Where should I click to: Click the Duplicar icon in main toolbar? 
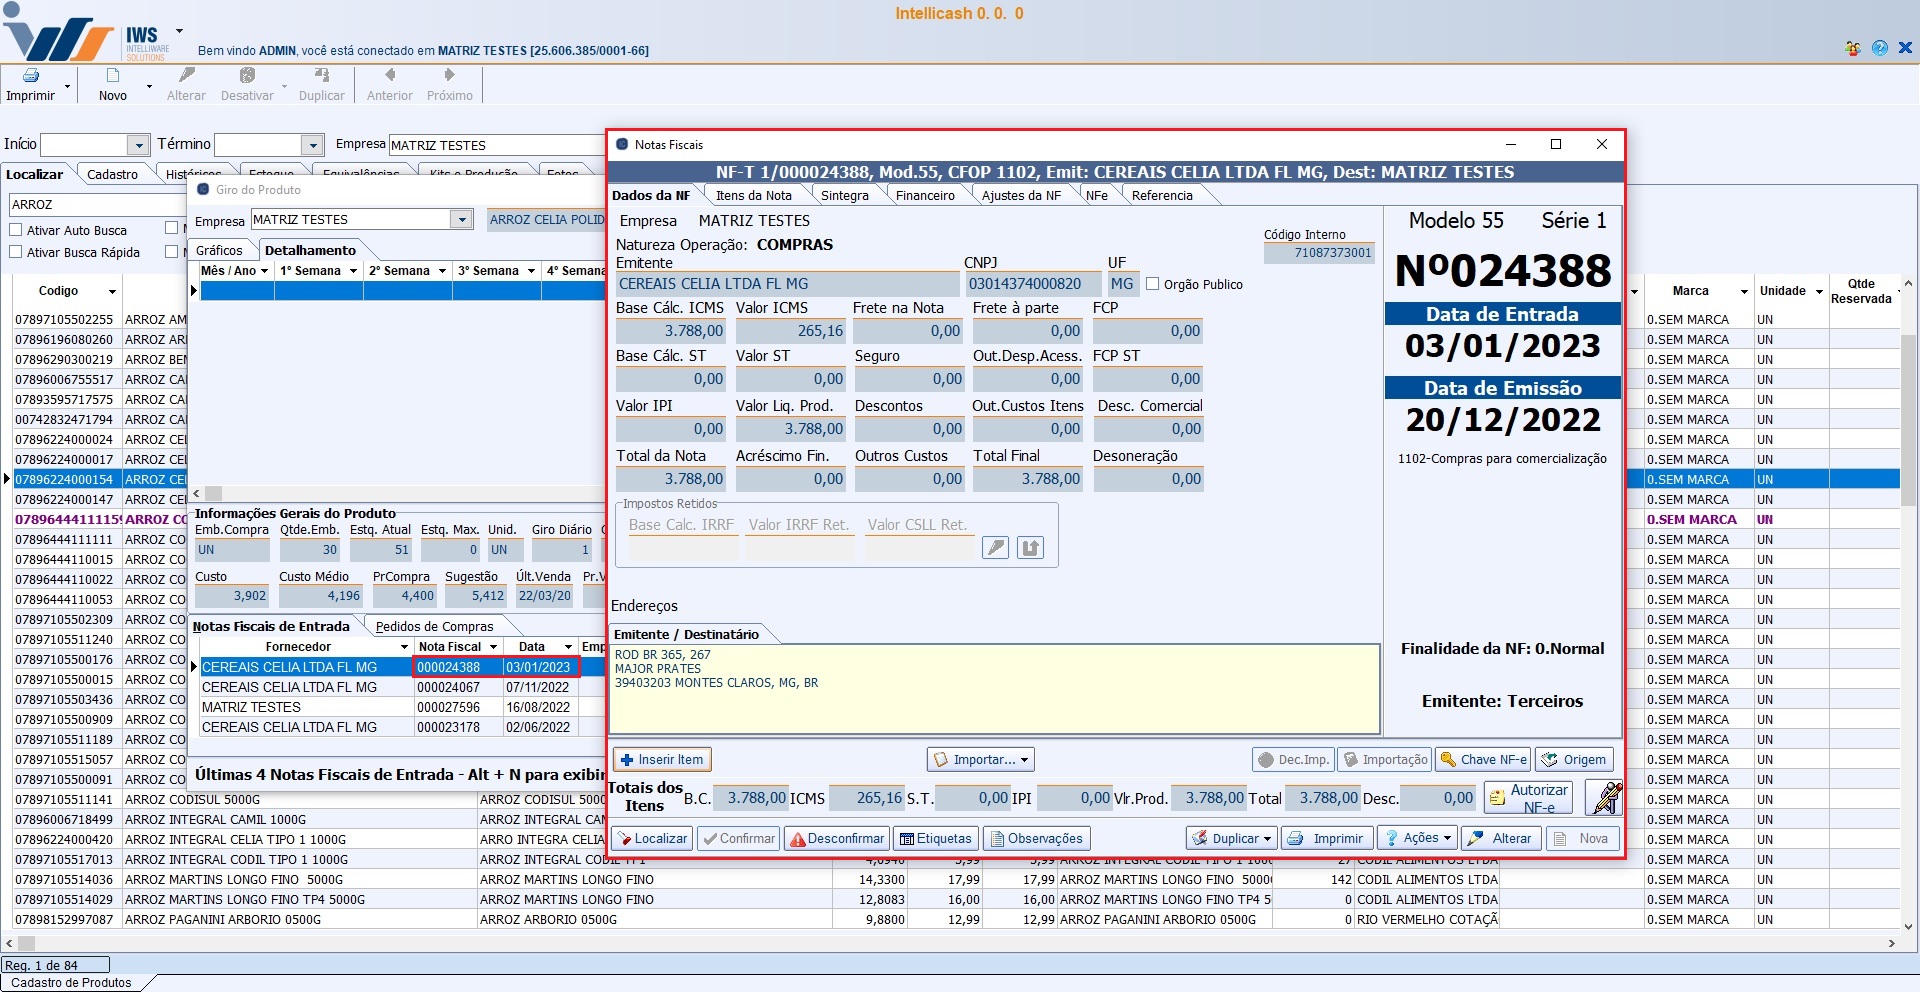pos(322,76)
